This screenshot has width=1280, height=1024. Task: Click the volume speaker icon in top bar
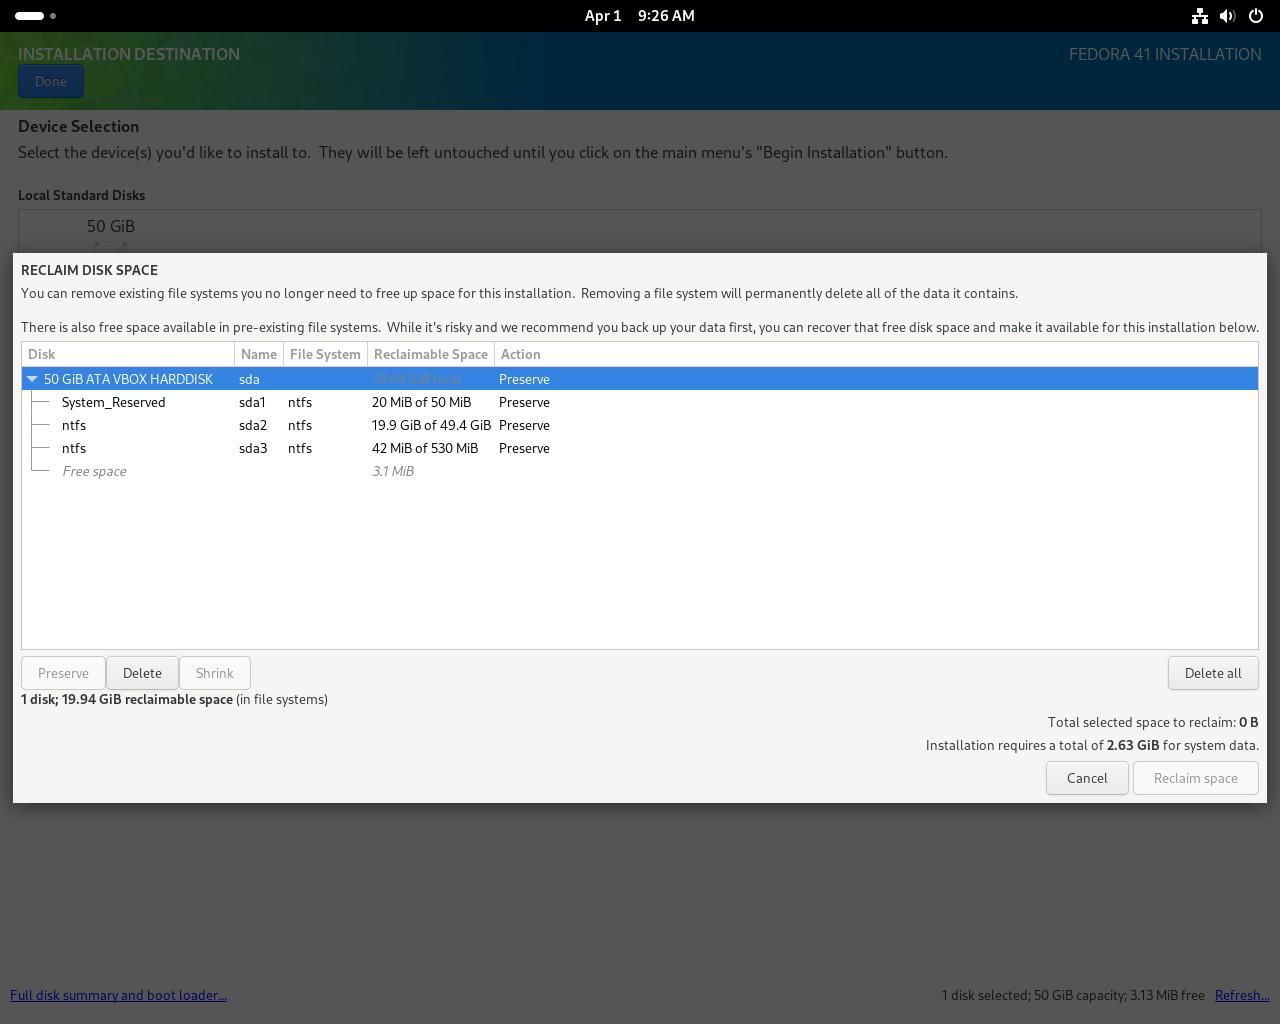pyautogui.click(x=1227, y=16)
